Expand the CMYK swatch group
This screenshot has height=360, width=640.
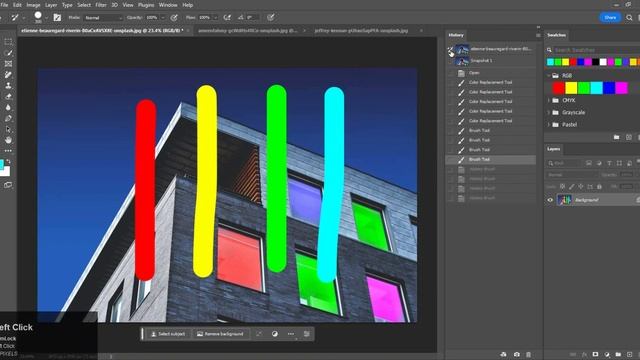point(549,100)
